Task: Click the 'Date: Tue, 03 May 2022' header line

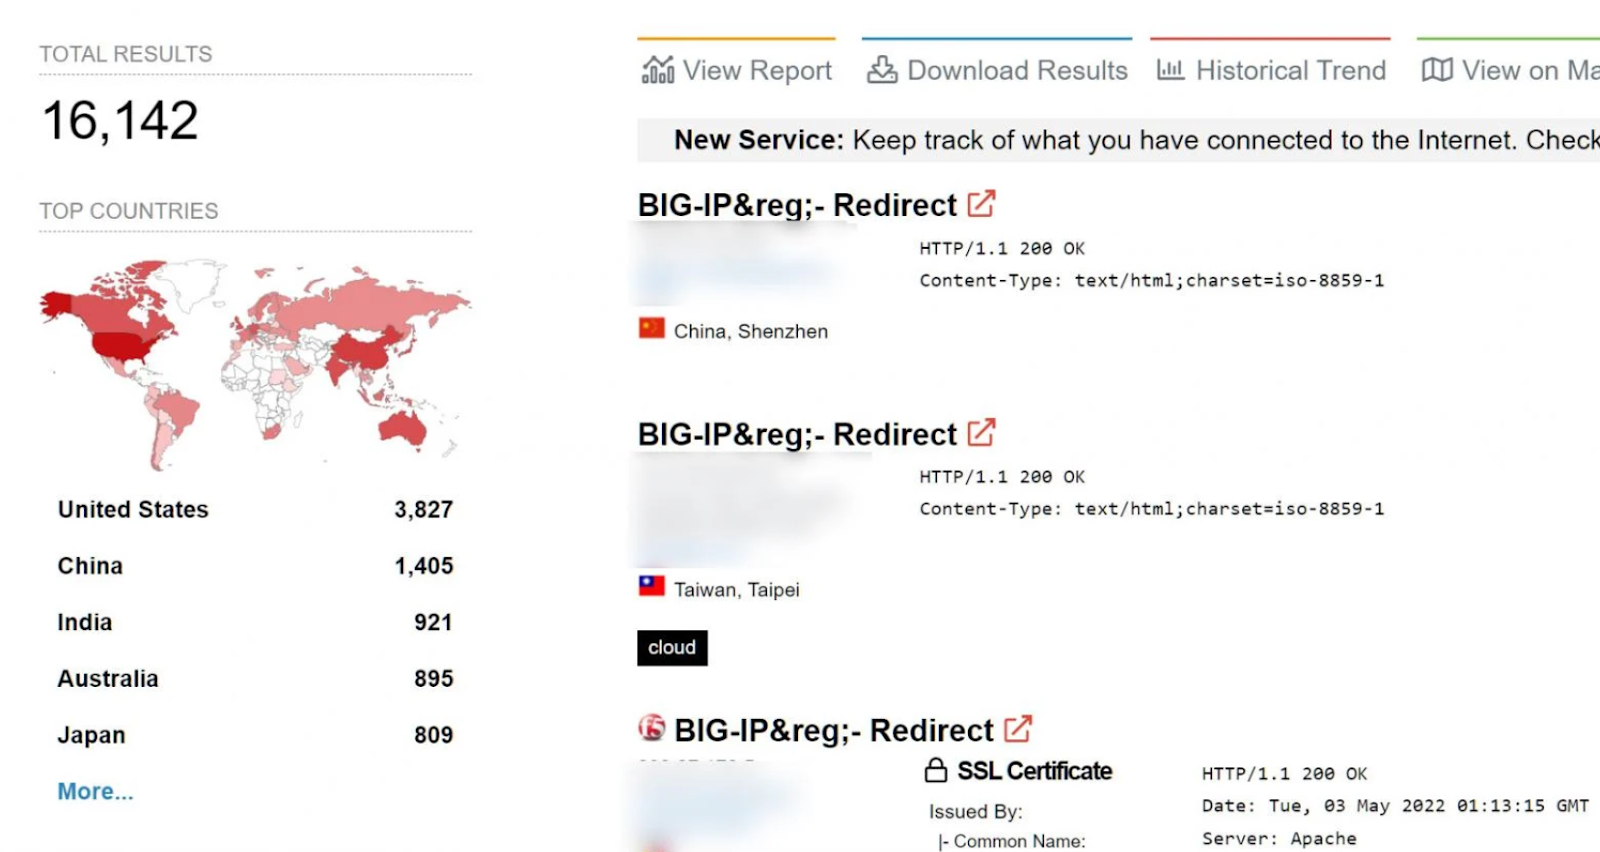Action: pyautogui.click(x=1395, y=805)
